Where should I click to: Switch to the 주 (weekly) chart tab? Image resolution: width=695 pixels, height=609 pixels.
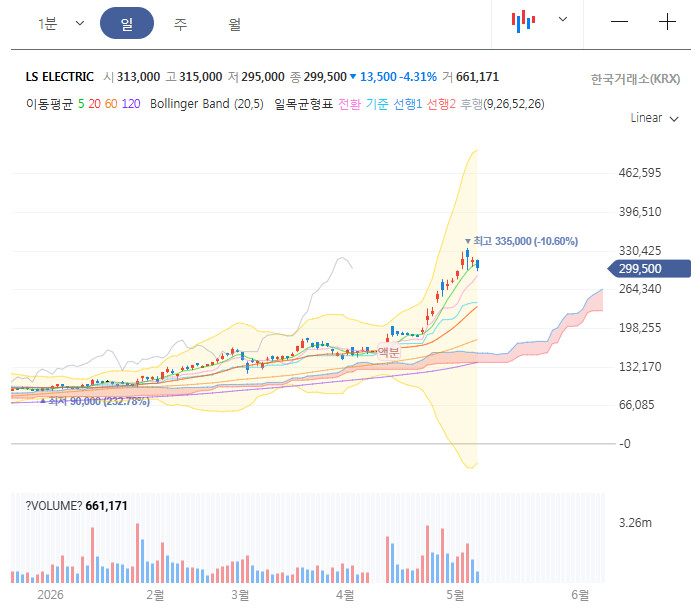click(x=180, y=24)
